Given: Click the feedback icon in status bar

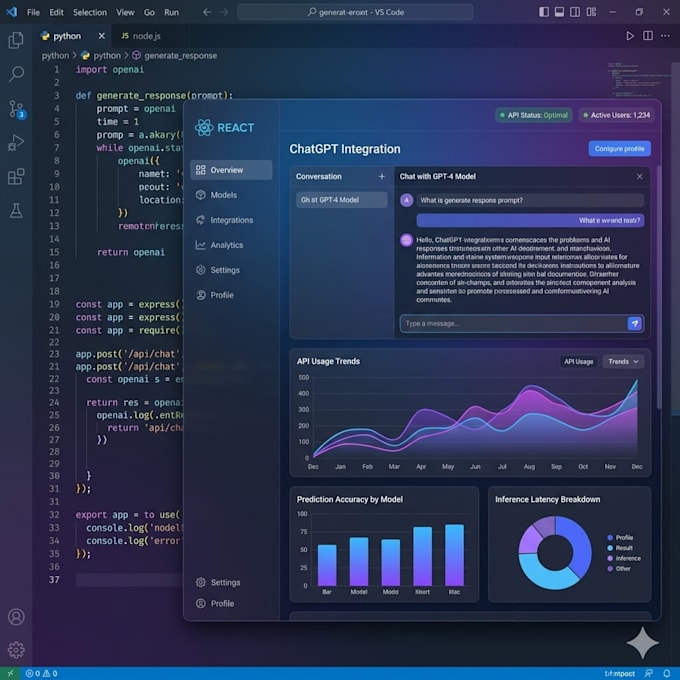Looking at the screenshot, I should click(649, 673).
